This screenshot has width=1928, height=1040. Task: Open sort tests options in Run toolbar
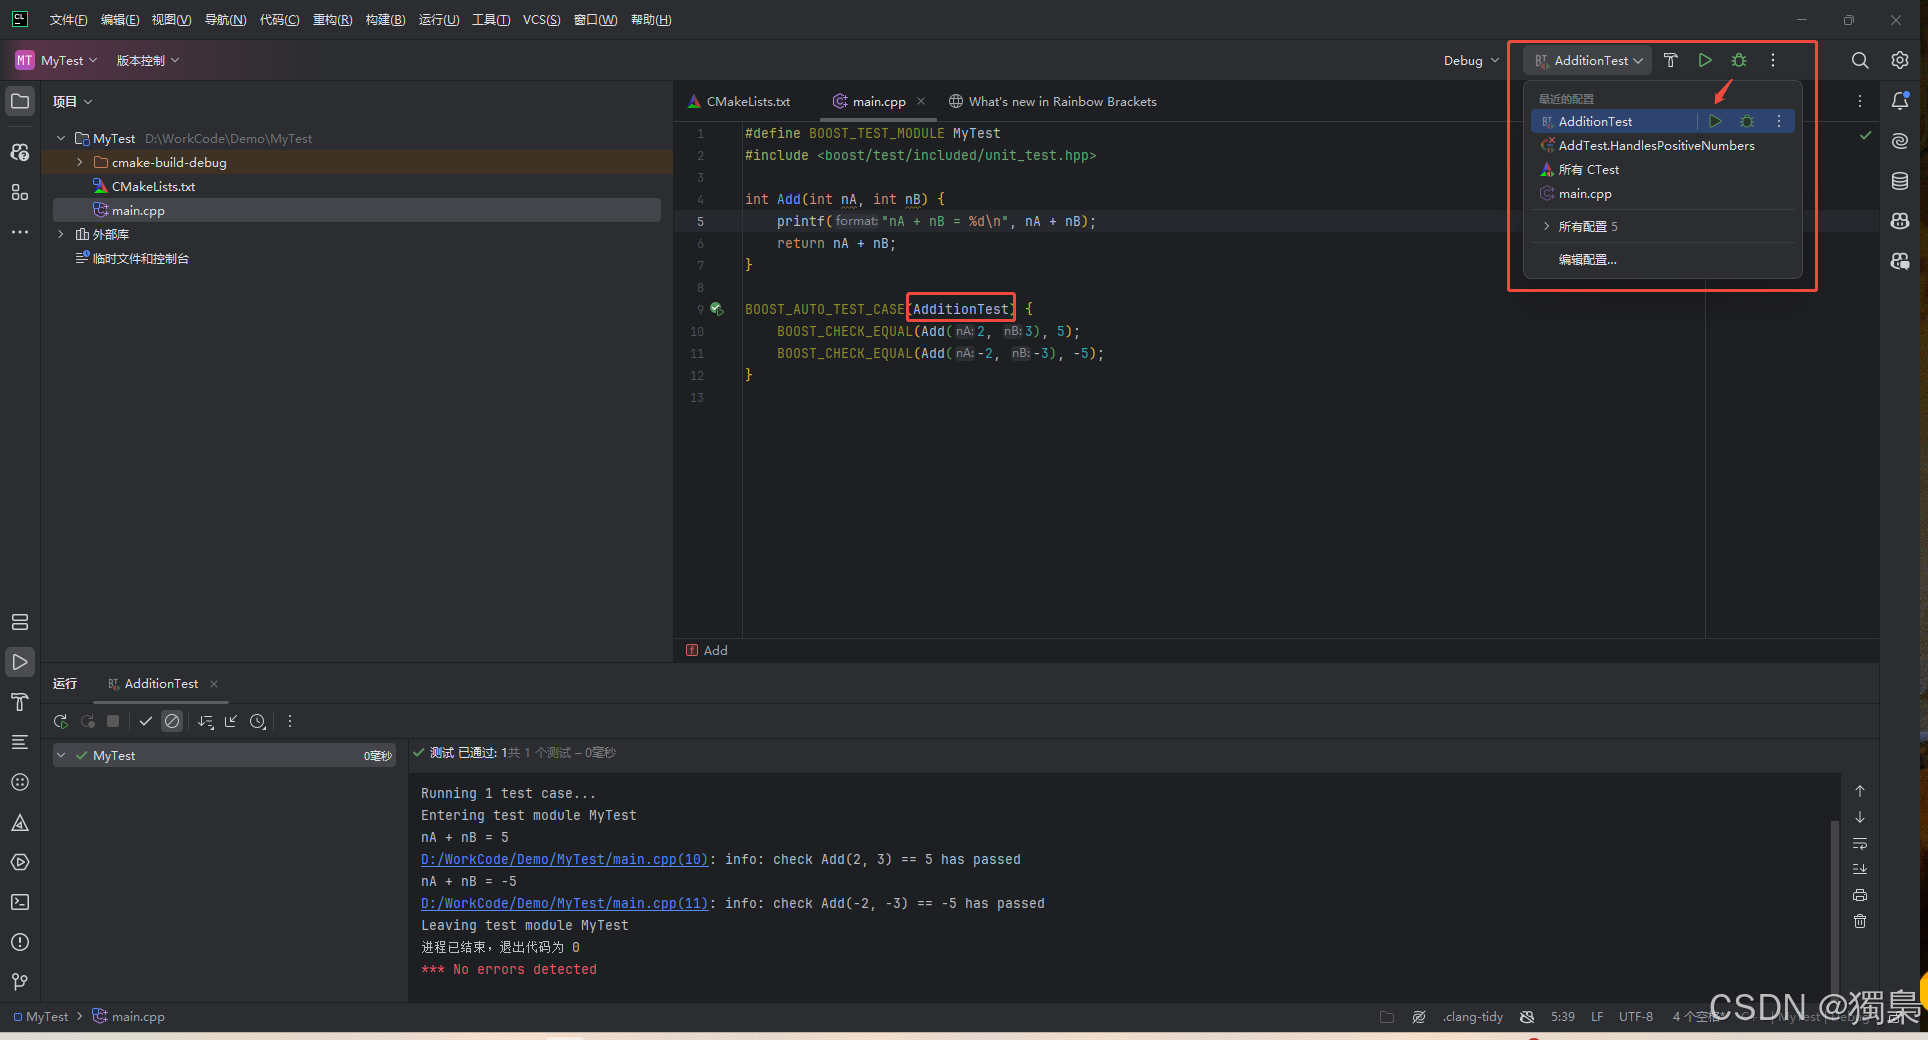coord(206,721)
